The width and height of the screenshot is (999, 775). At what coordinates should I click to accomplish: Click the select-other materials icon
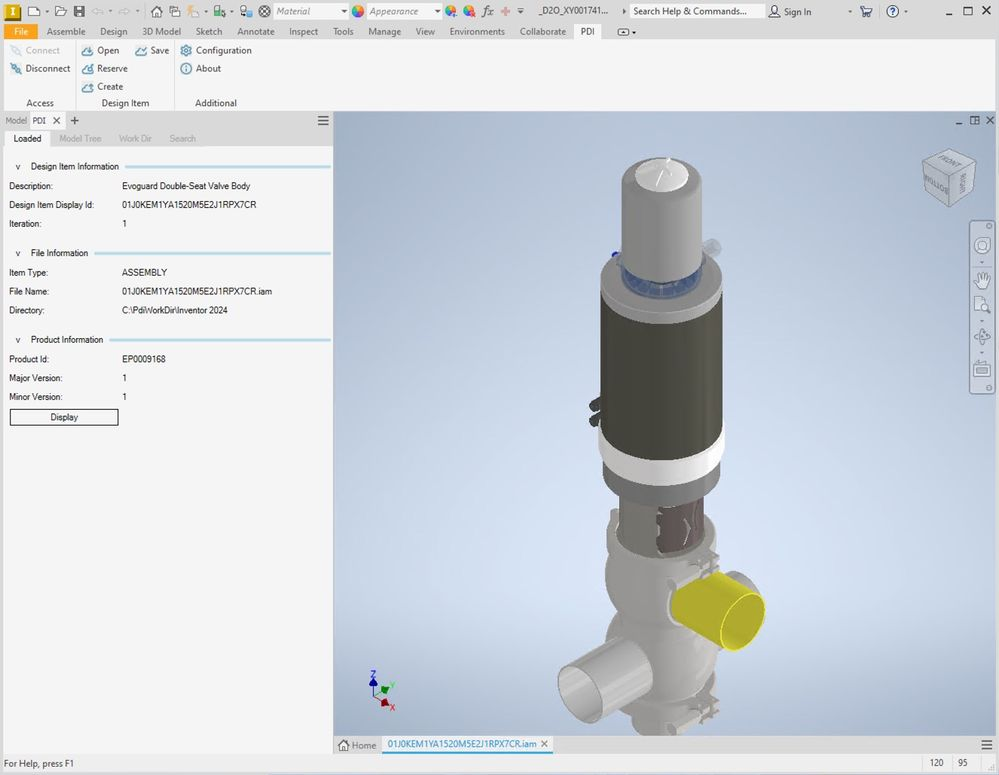point(264,11)
